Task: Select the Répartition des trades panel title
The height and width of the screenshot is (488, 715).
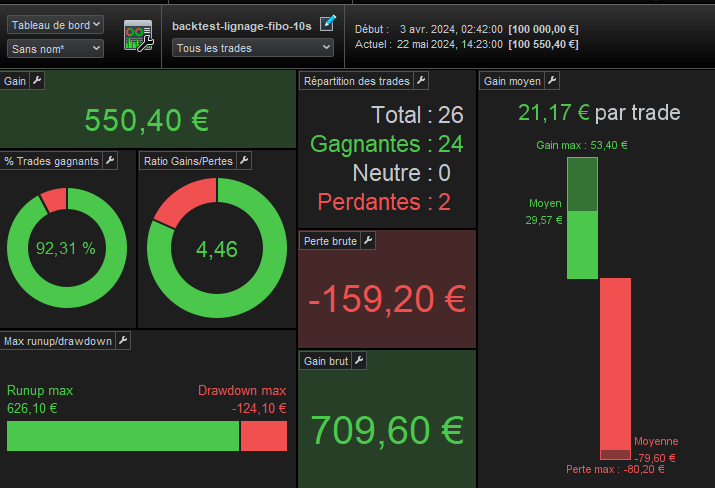Action: pos(357,81)
